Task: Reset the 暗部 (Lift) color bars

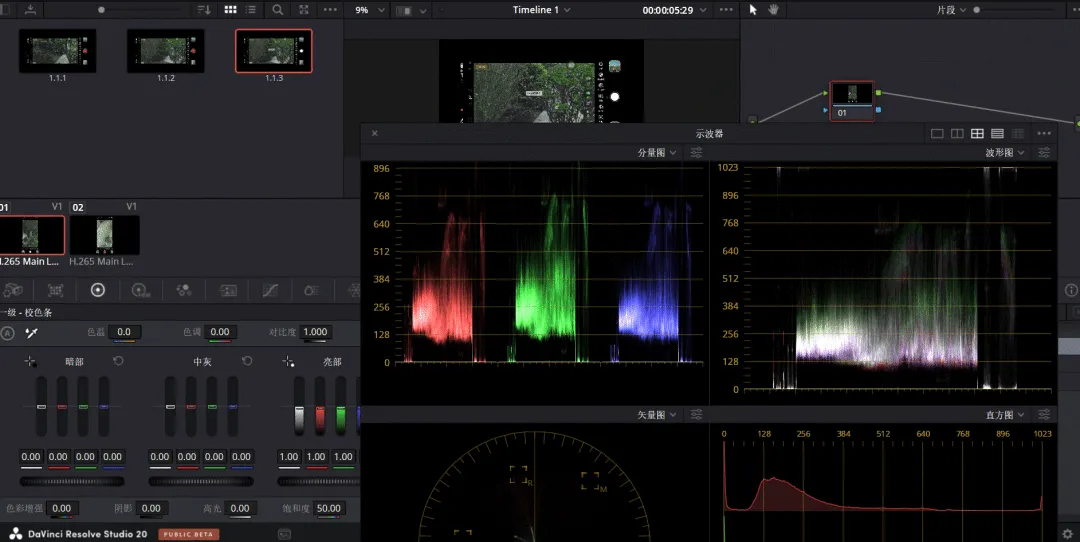Action: pyautogui.click(x=118, y=360)
